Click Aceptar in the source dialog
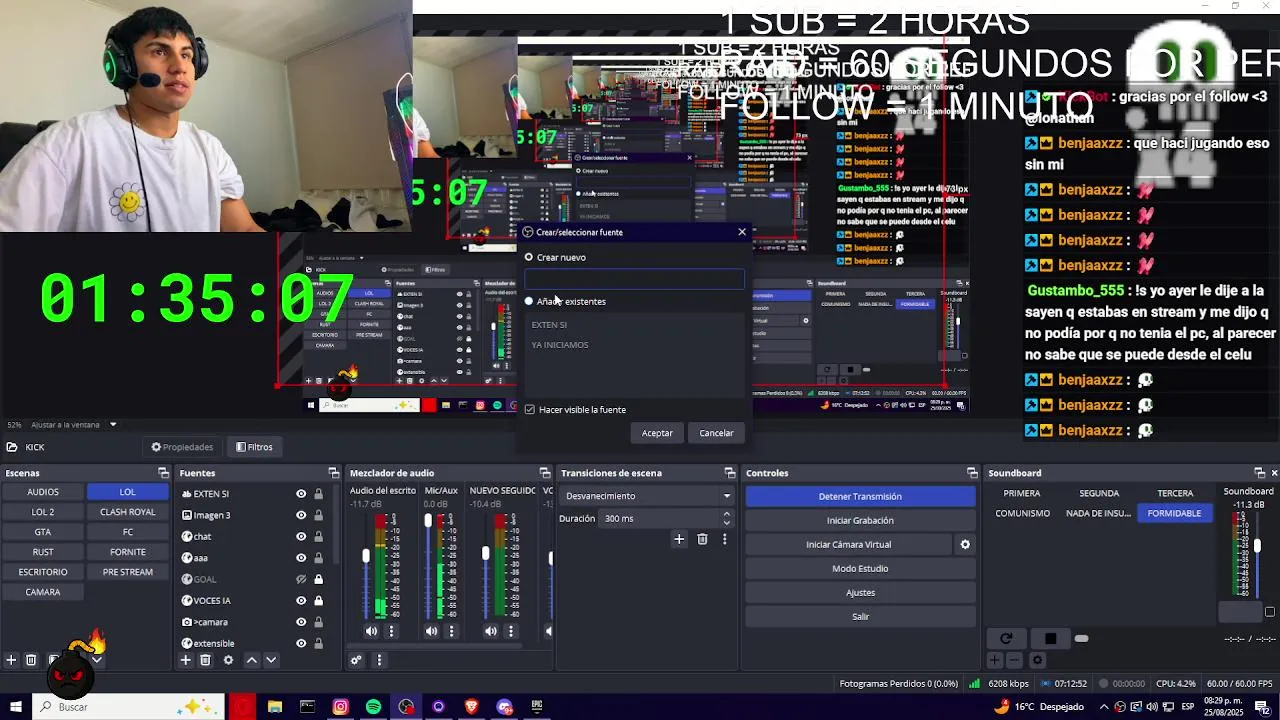The image size is (1280, 720). tap(657, 433)
